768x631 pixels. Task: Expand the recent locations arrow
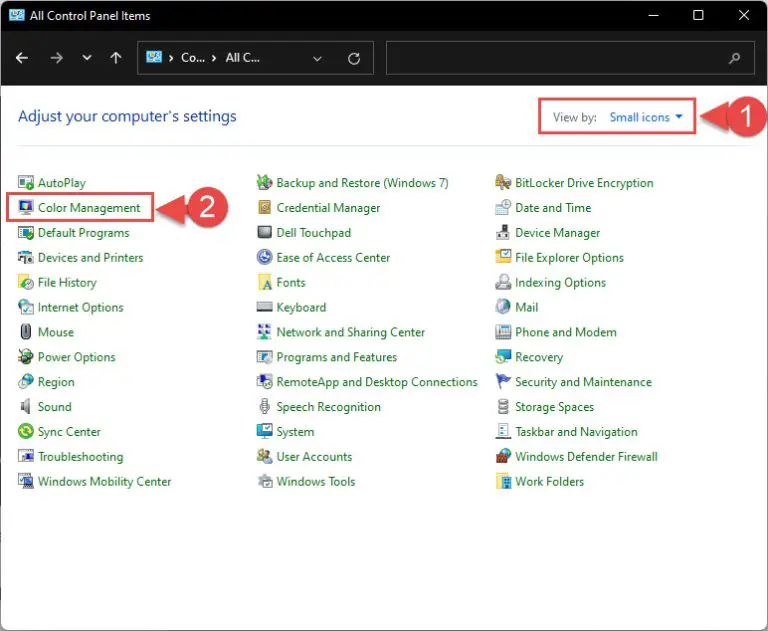pos(87,59)
